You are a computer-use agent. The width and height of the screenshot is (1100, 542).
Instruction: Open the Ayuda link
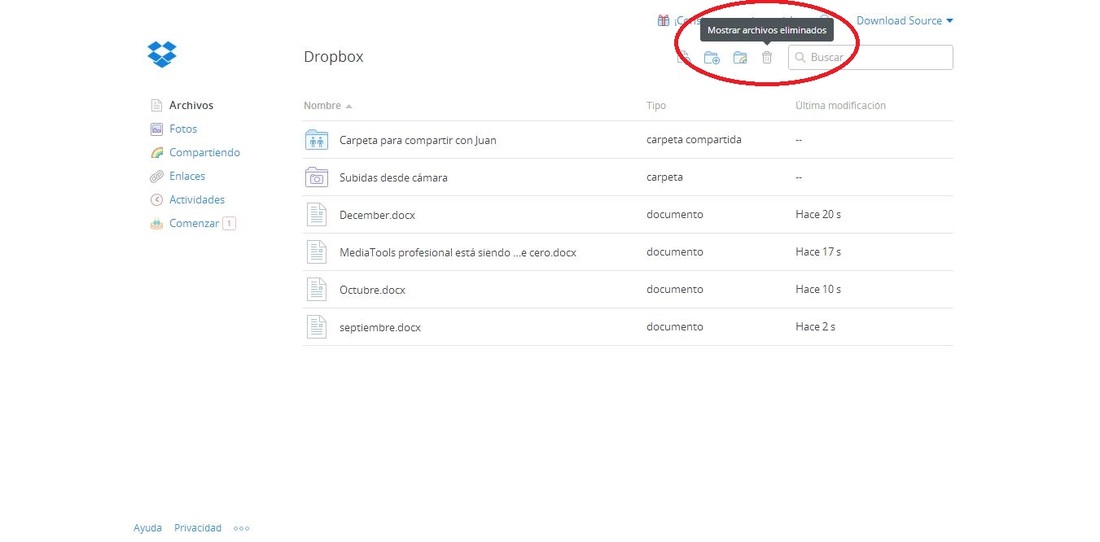click(147, 528)
